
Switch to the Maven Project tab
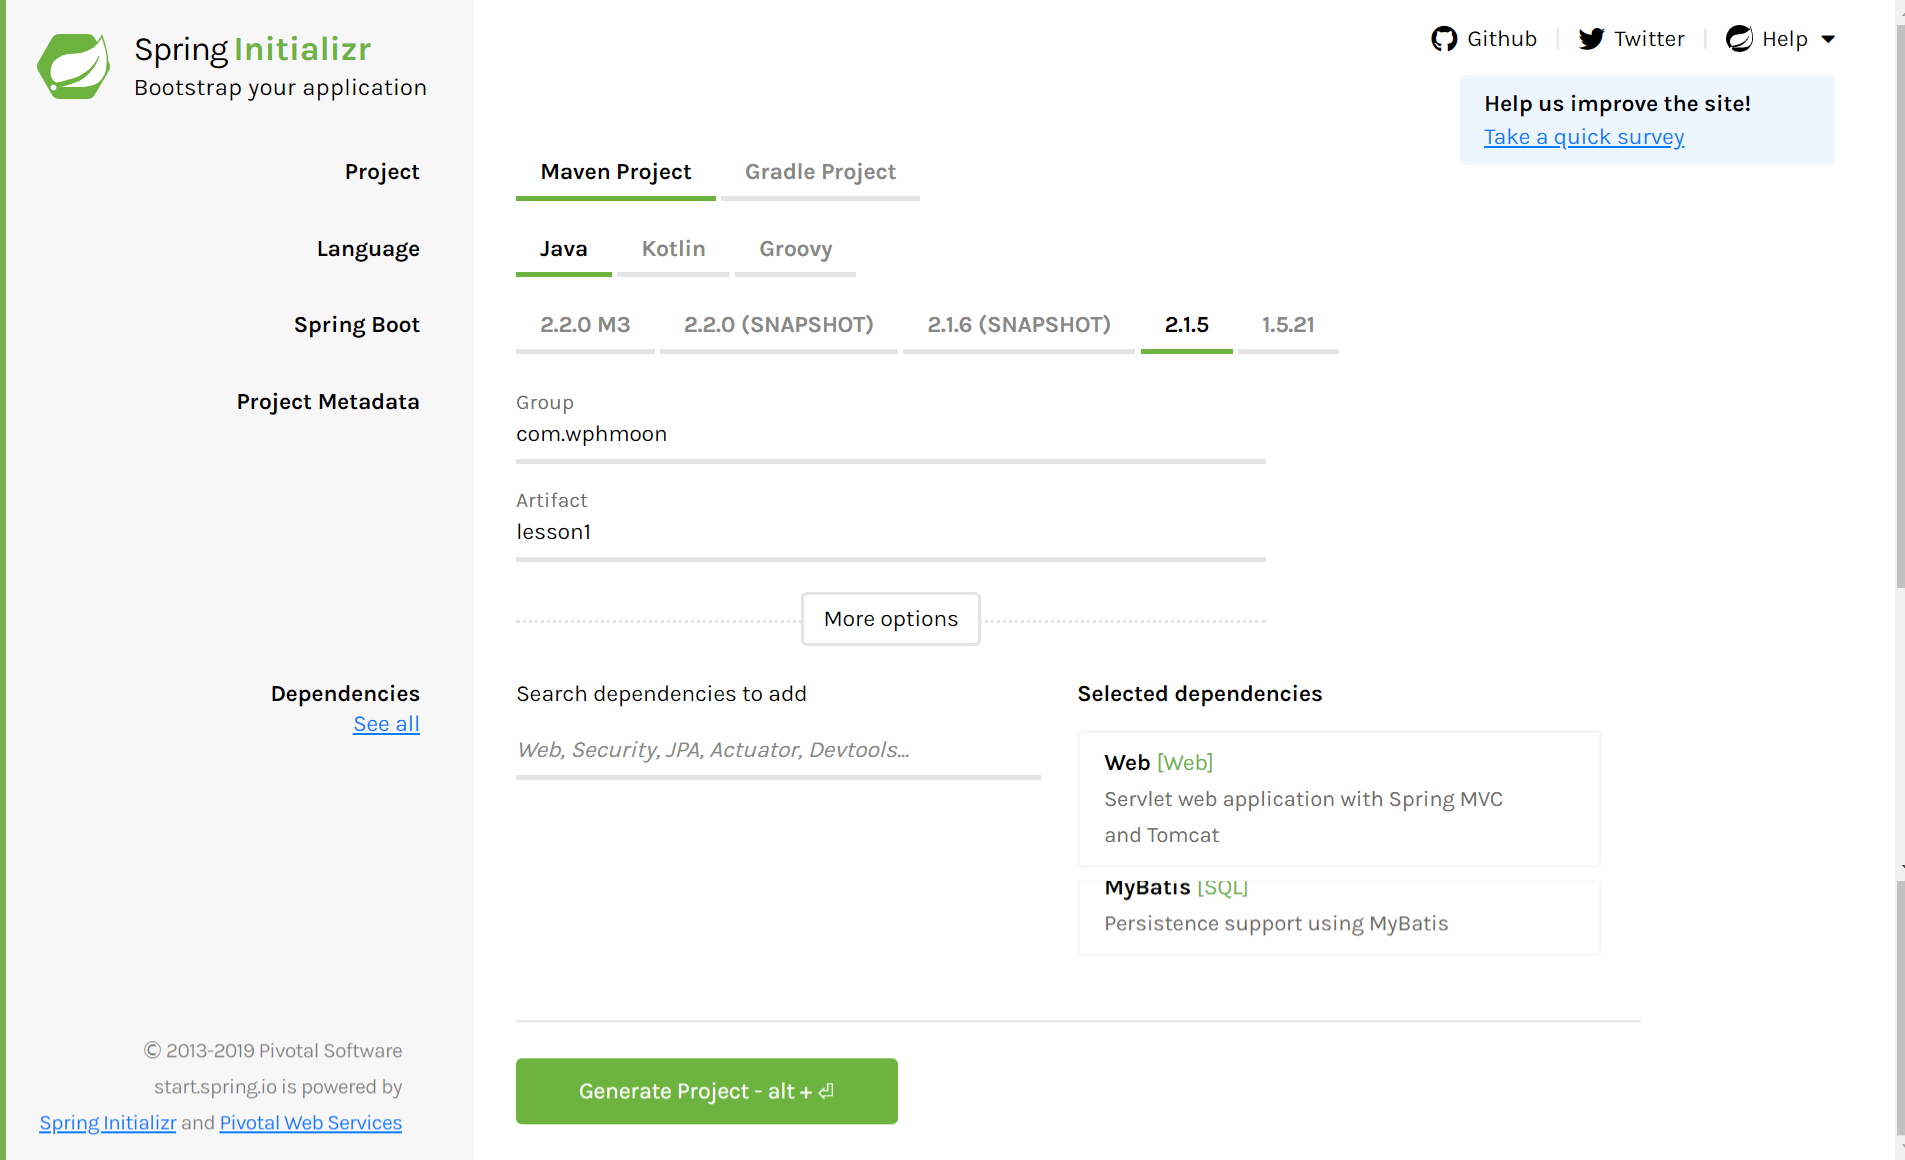[615, 172]
